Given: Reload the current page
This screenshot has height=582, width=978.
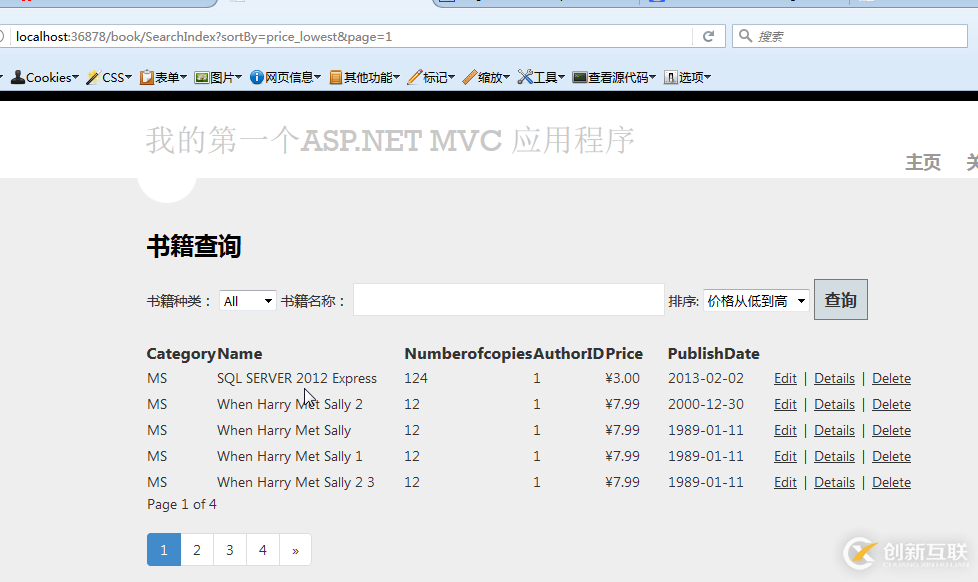Looking at the screenshot, I should (x=708, y=35).
